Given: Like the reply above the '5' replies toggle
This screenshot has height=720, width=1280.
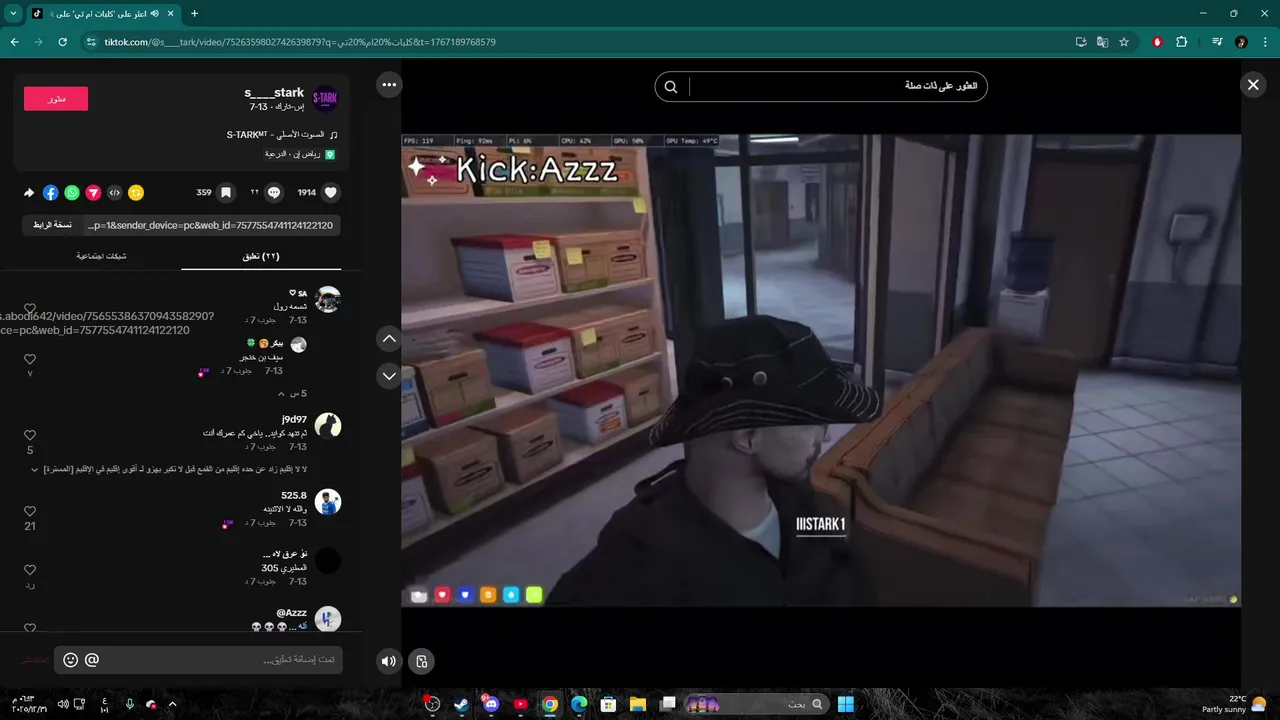Looking at the screenshot, I should [x=30, y=359].
